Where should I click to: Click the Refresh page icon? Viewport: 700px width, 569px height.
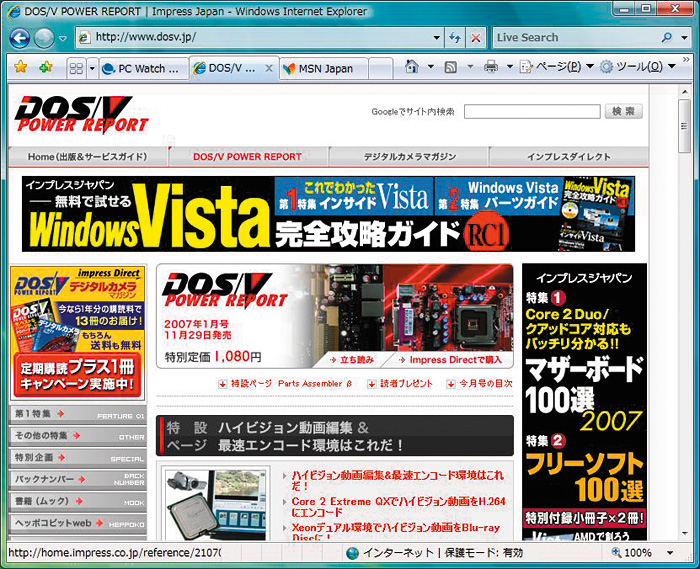pyautogui.click(x=454, y=38)
